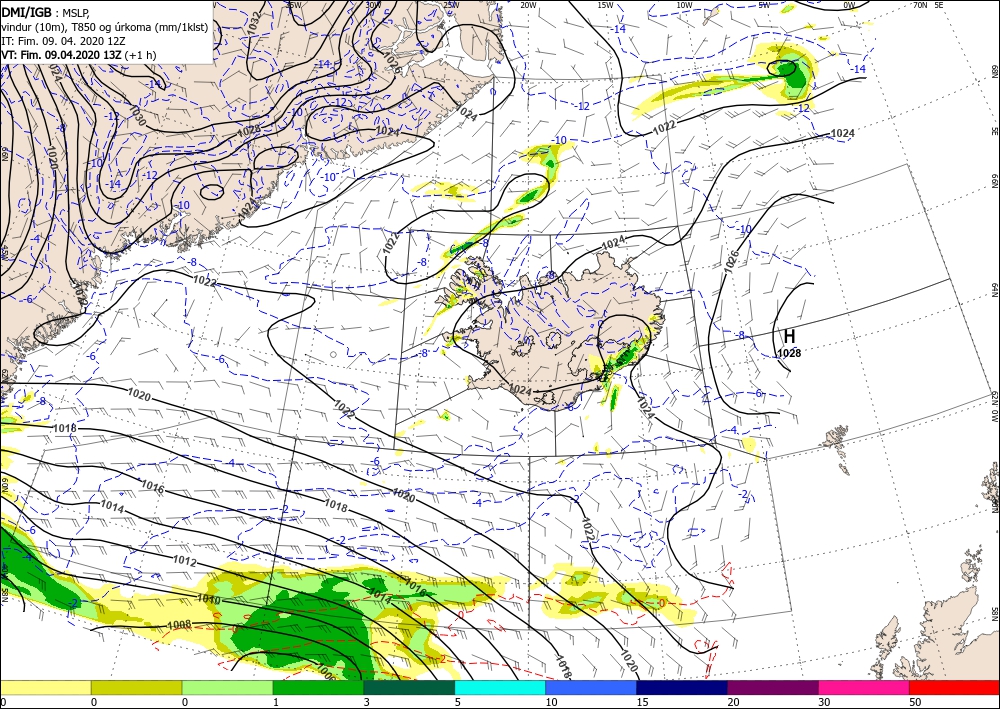Click the yellow lowest precipitation legend swatch
Screen dimensions: 1000x709
pyautogui.click(x=45, y=687)
